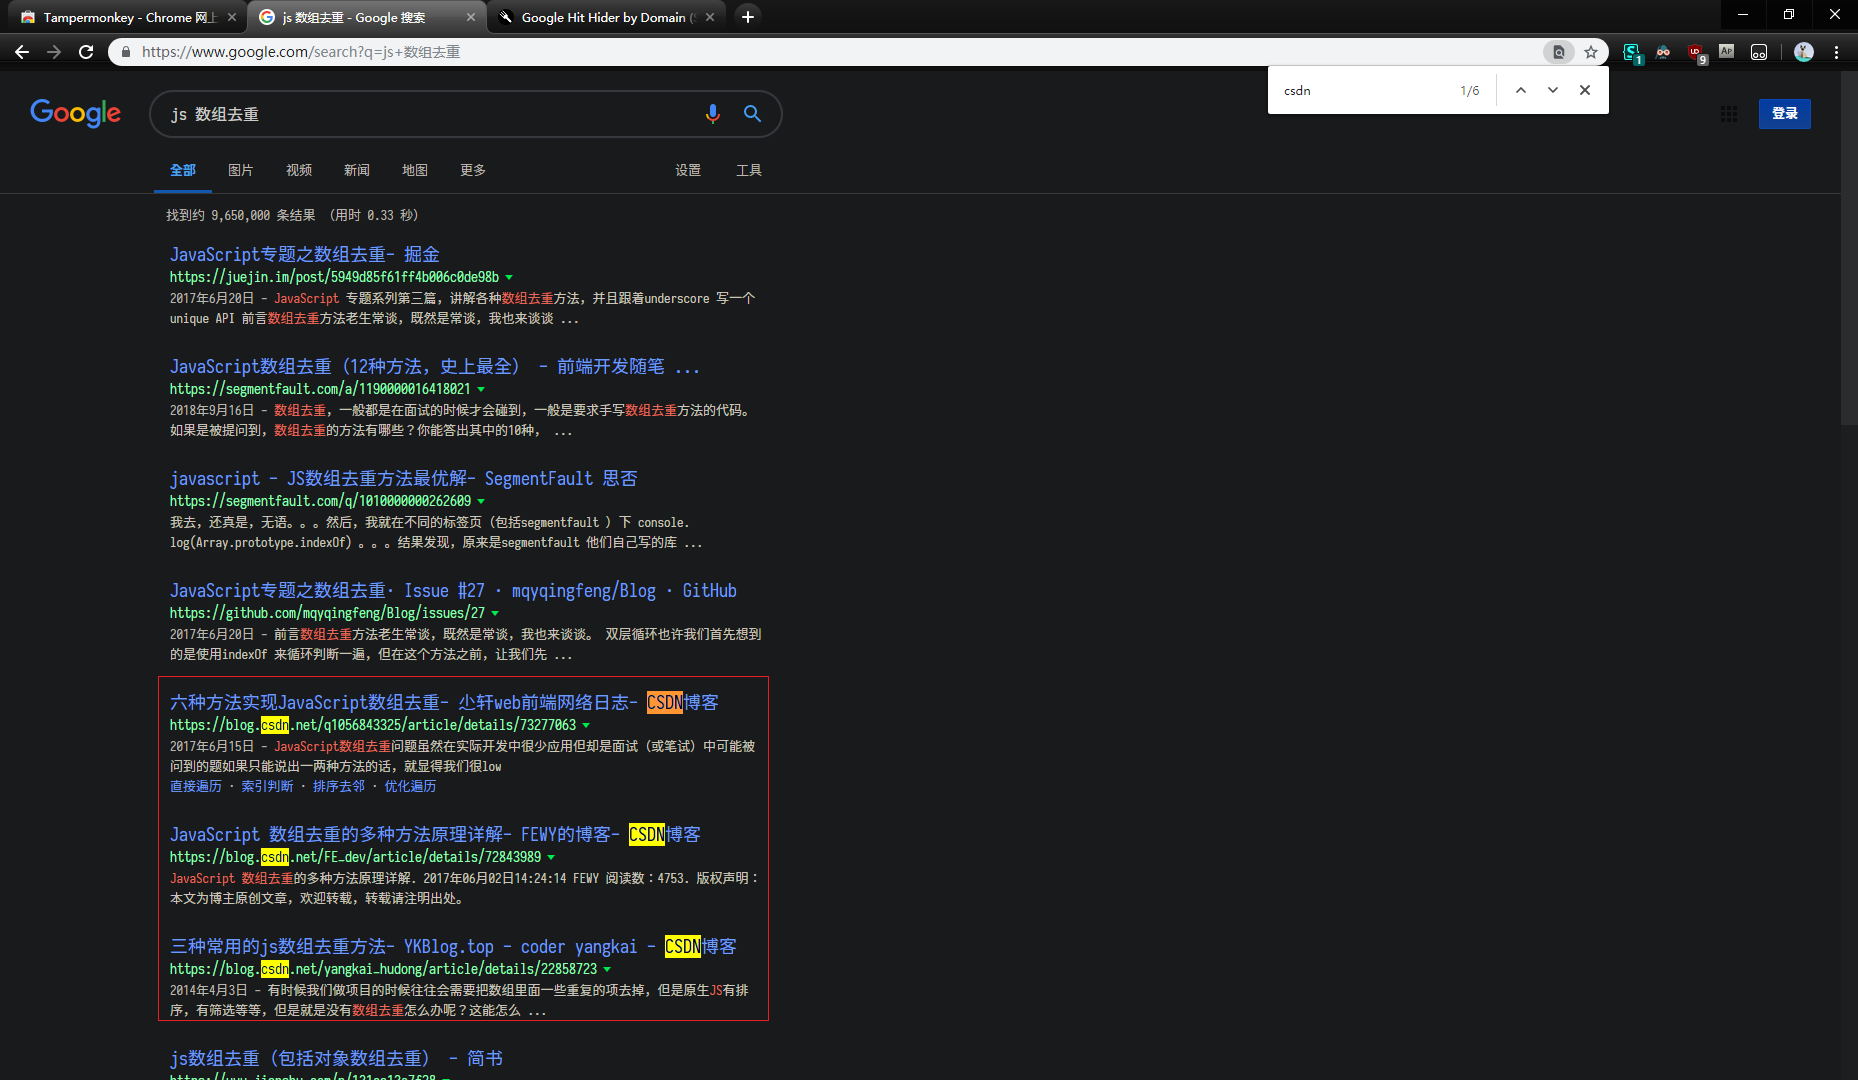Image resolution: width=1858 pixels, height=1080 pixels.
Task: Close the js 数组去重 Google search tab
Action: click(471, 17)
